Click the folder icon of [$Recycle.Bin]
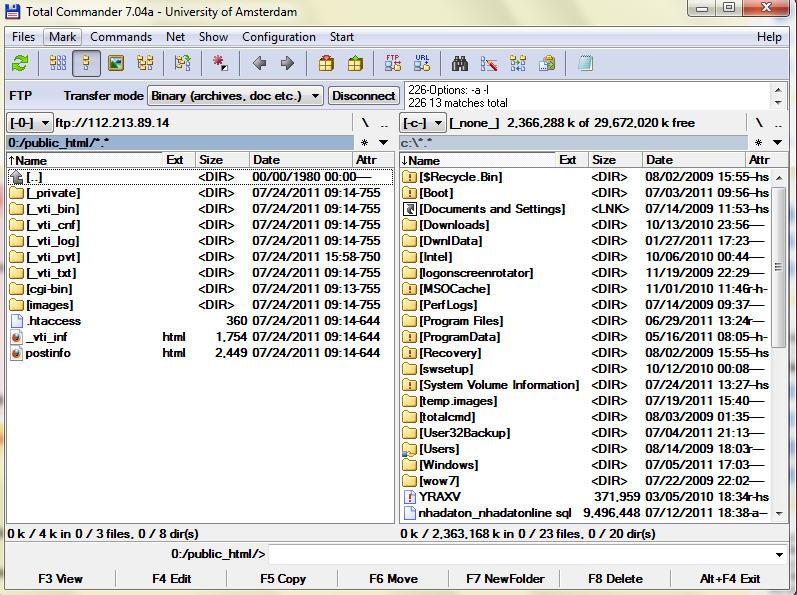 410,177
